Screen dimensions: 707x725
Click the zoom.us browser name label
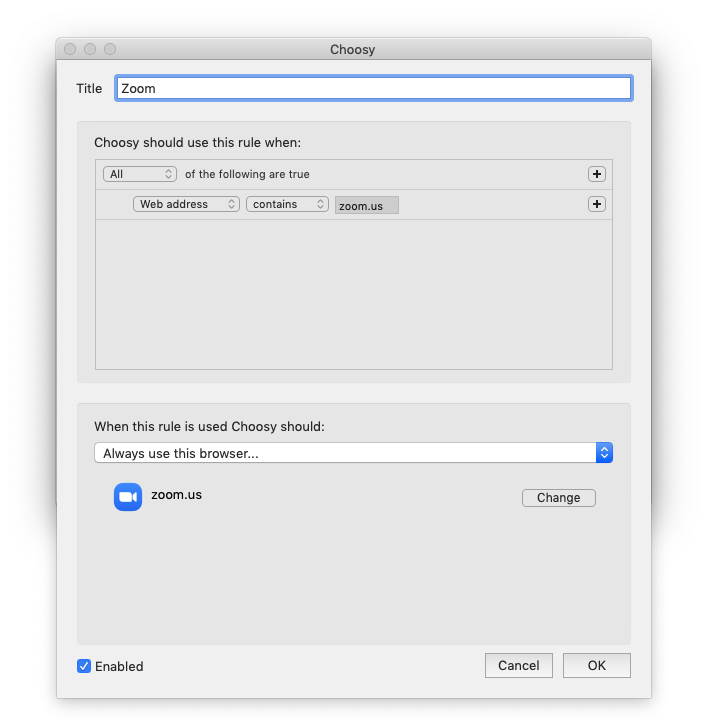click(177, 495)
